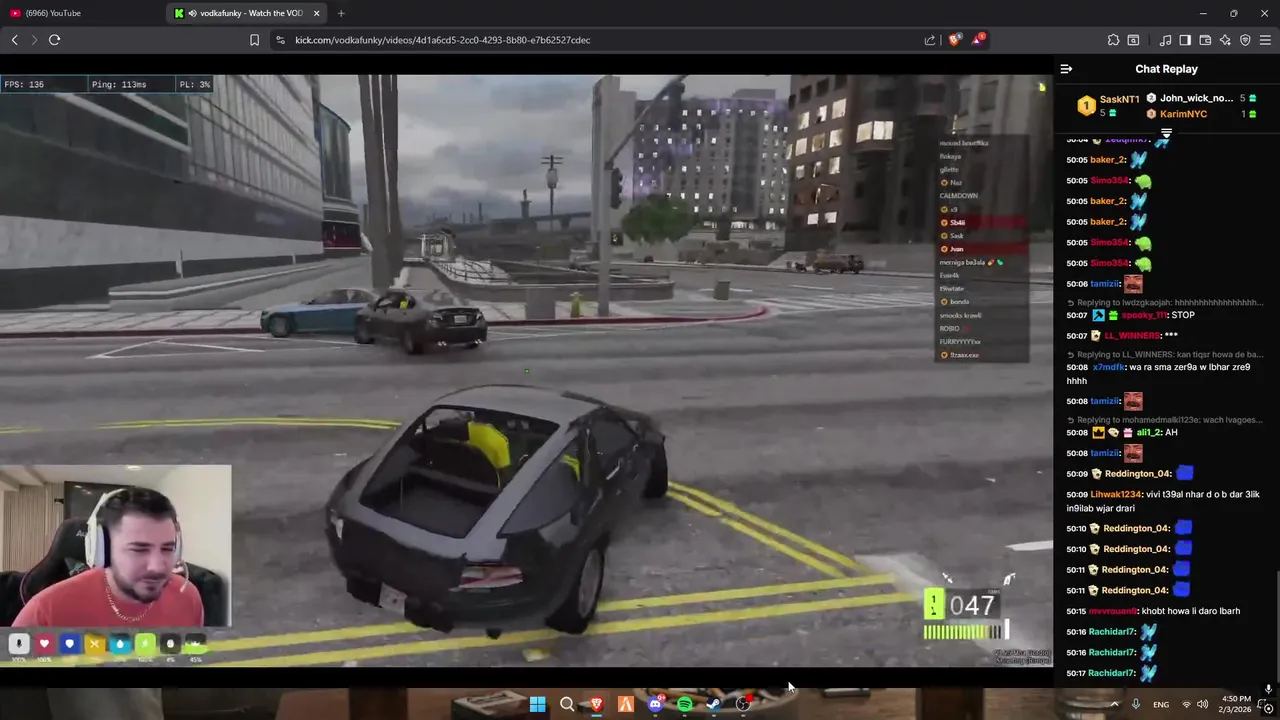
Task: Expand the leaderboard handle below gifters
Action: pyautogui.click(x=1166, y=132)
